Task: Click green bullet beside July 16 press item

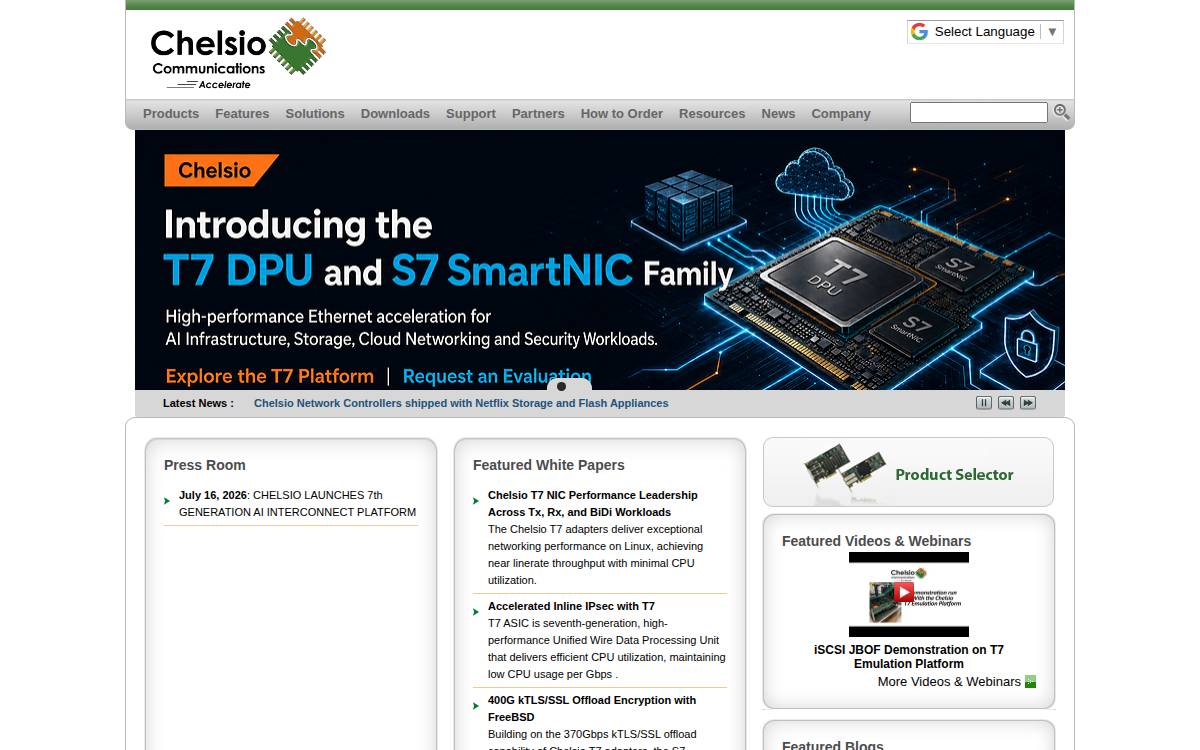Action: pyautogui.click(x=167, y=501)
